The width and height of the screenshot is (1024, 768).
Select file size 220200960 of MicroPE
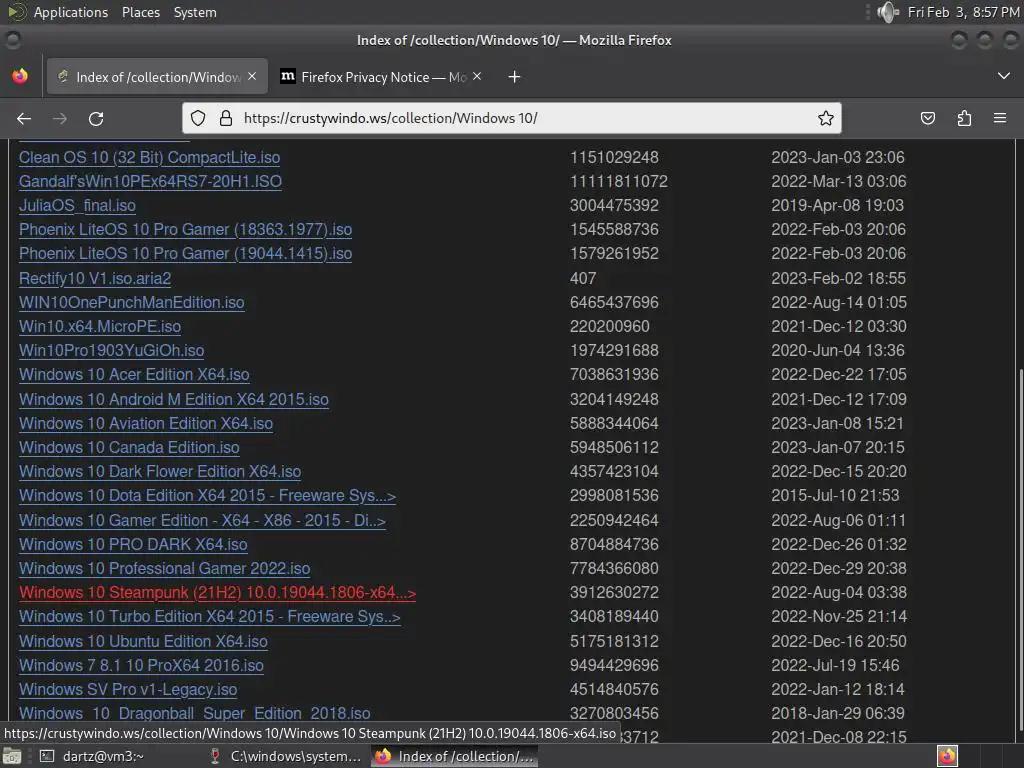[x=609, y=327]
